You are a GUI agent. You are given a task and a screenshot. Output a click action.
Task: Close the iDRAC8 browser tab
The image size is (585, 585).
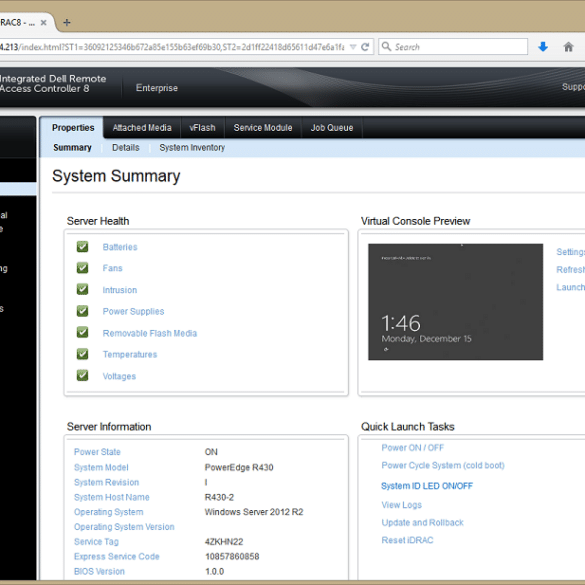[44, 23]
